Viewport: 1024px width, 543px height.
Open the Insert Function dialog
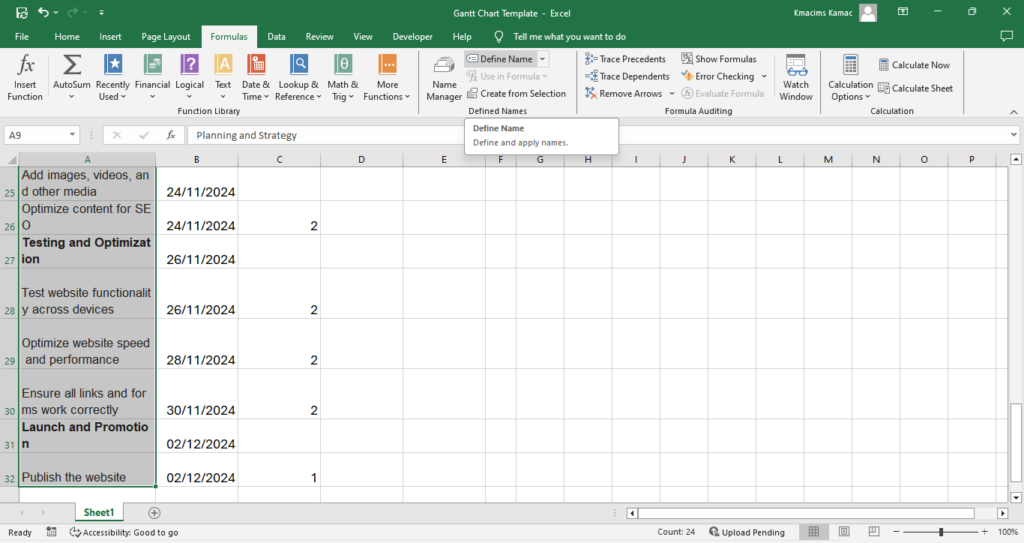pyautogui.click(x=25, y=78)
